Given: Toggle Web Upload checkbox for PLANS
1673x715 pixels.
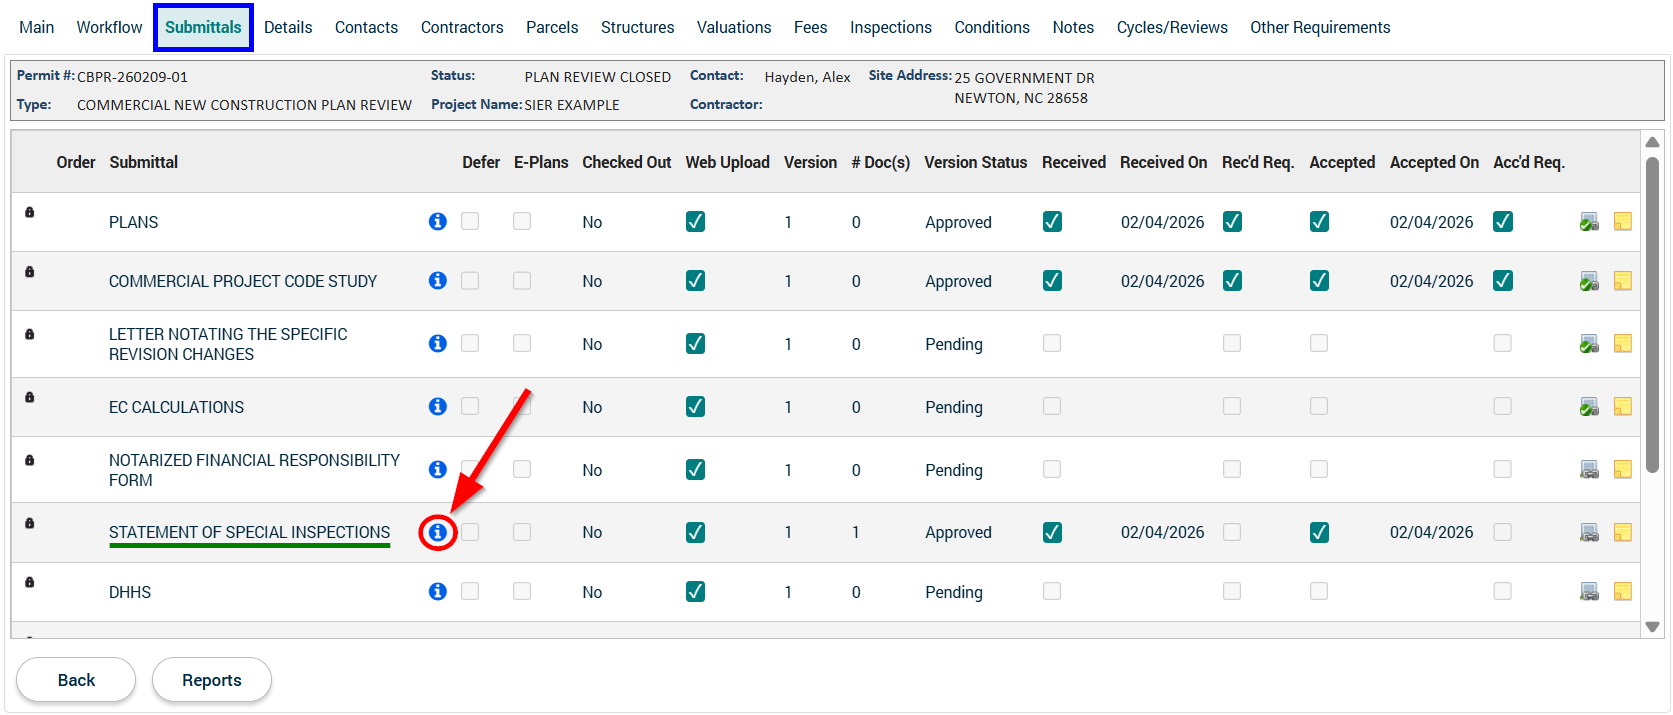Looking at the screenshot, I should (x=695, y=222).
